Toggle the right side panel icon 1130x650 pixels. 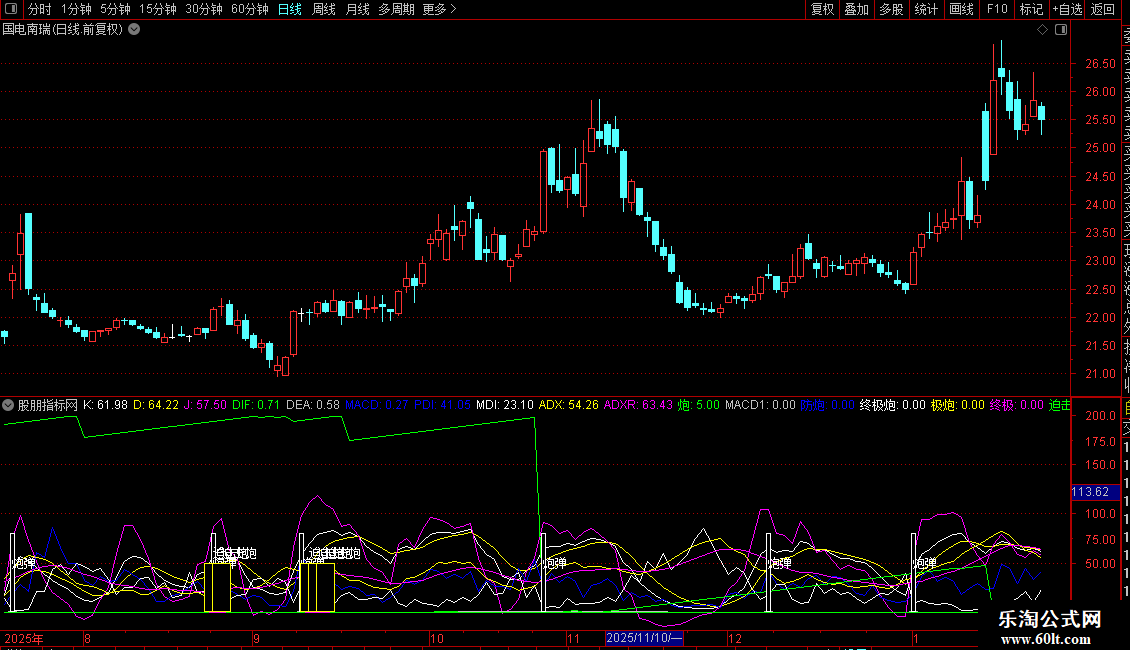point(1060,30)
